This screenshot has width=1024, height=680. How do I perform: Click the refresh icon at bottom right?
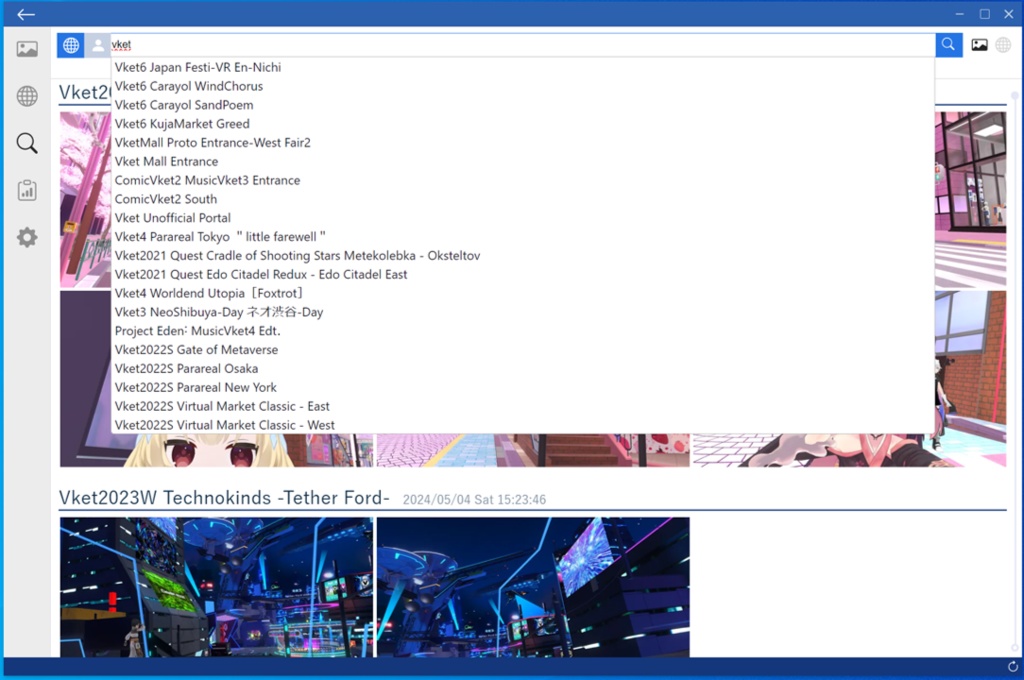pyautogui.click(x=1012, y=665)
